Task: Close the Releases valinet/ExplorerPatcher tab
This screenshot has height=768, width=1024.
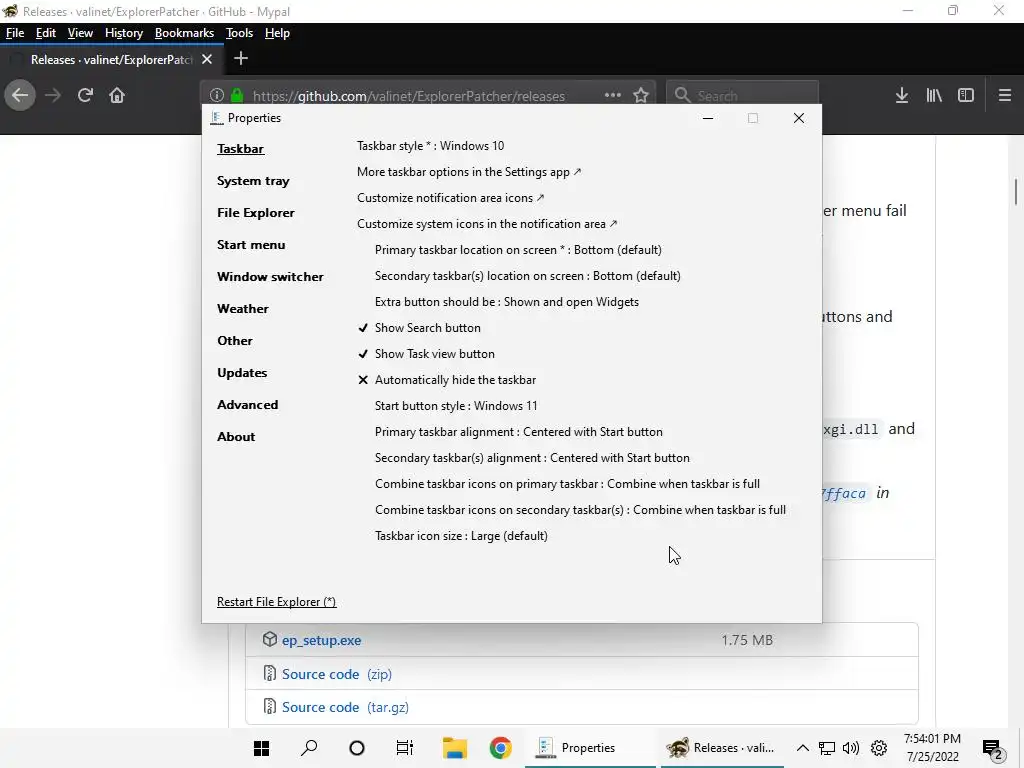Action: [207, 59]
